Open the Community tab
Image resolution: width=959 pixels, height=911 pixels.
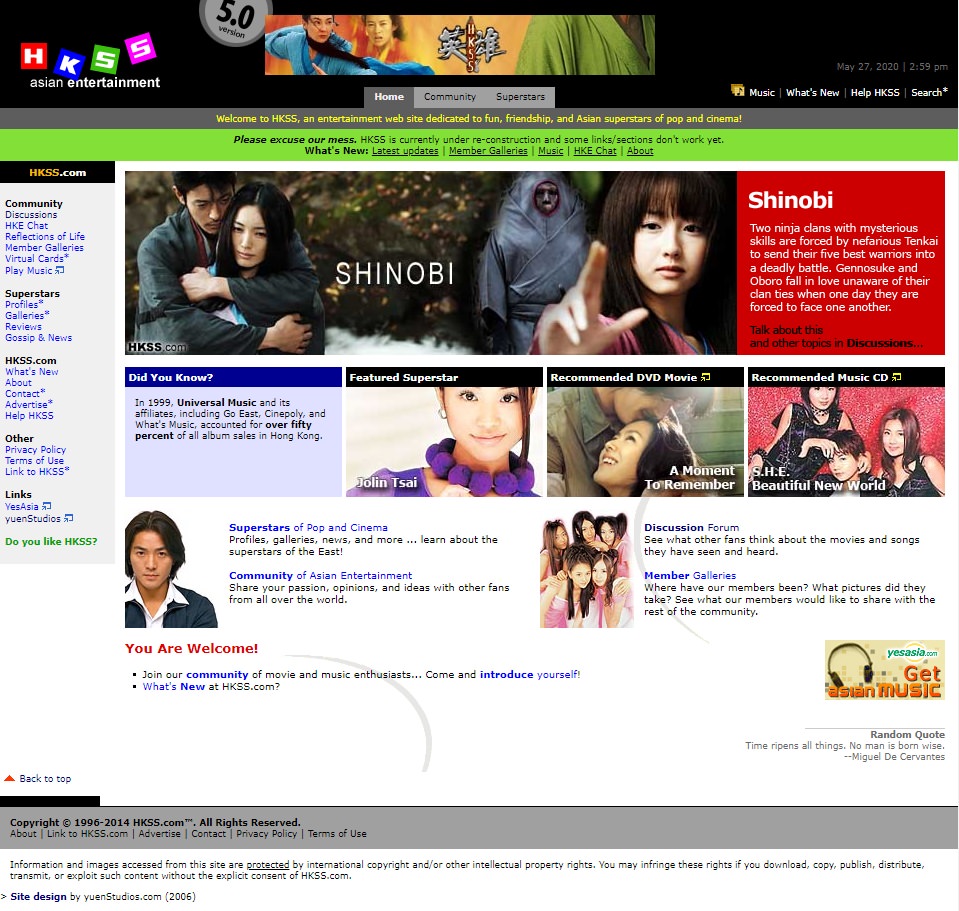coord(450,97)
